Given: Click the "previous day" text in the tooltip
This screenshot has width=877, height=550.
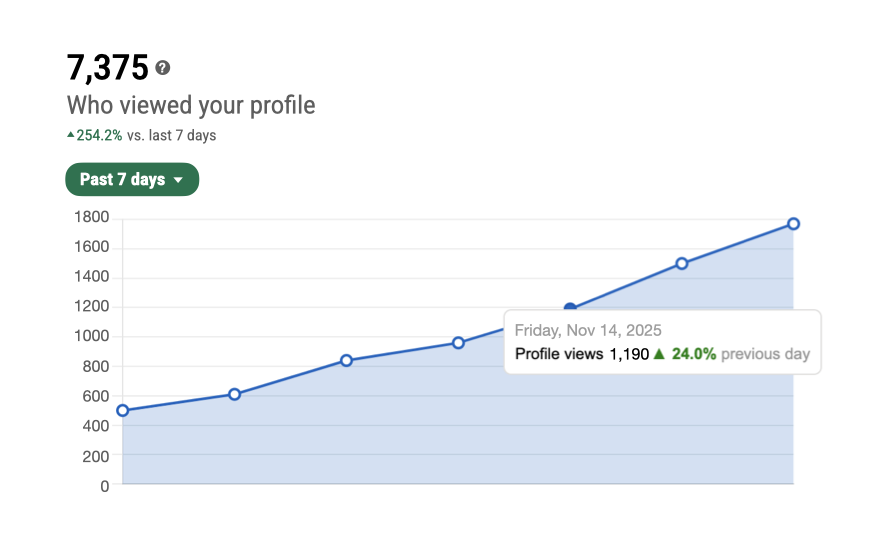Looking at the screenshot, I should [765, 354].
